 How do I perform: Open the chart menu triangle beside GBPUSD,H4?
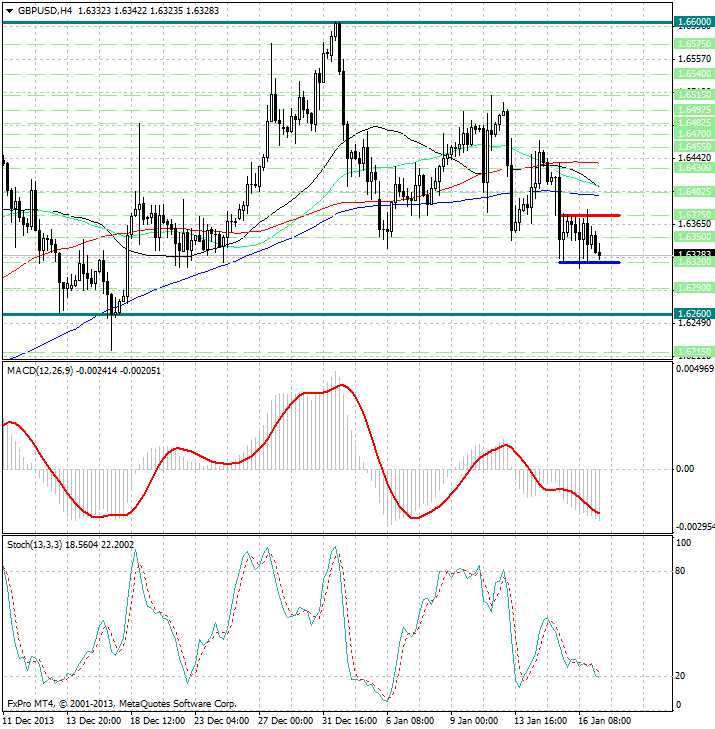click(x=9, y=11)
